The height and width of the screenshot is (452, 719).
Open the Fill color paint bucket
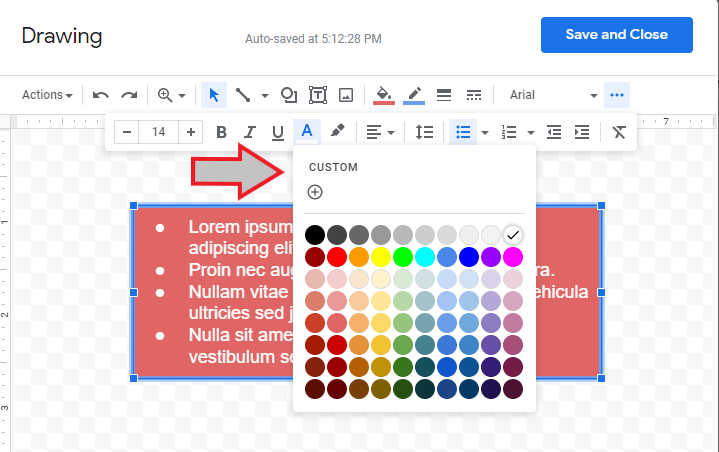[384, 95]
